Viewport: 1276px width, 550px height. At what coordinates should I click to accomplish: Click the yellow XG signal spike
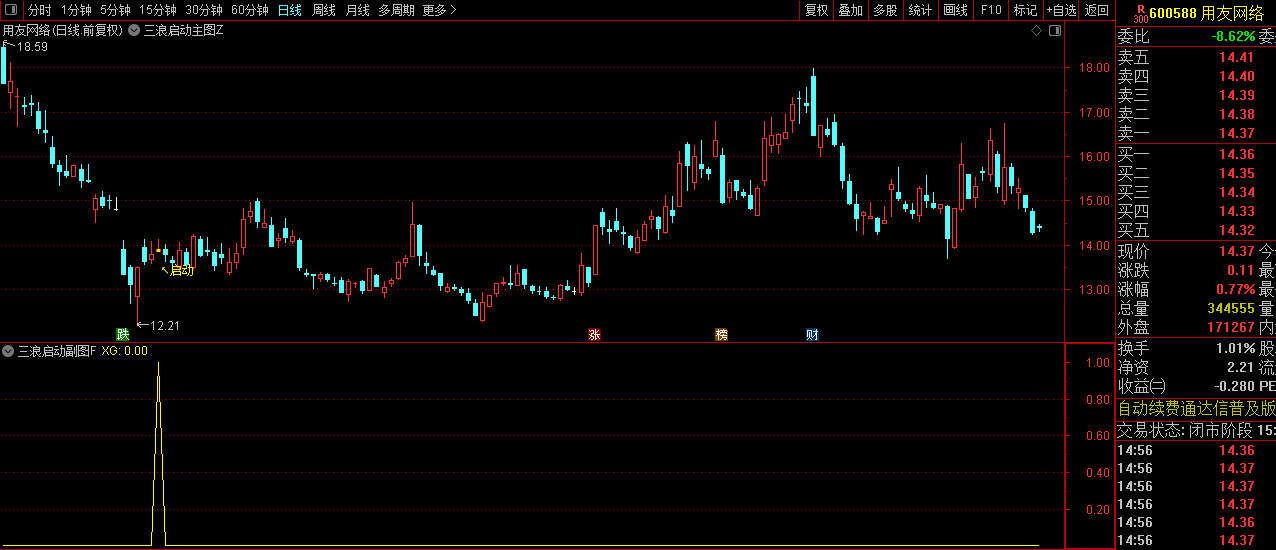click(158, 455)
